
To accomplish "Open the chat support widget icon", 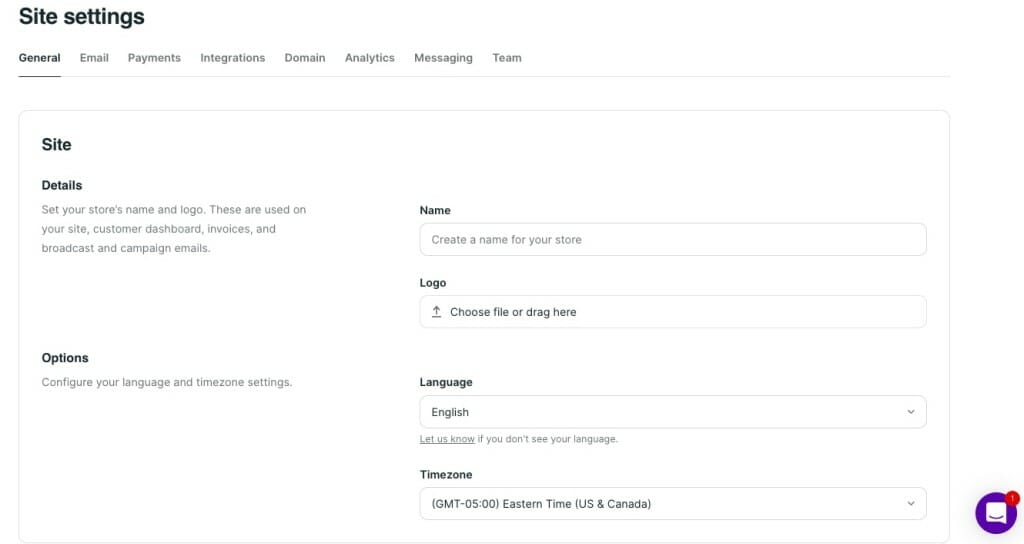I will tap(996, 513).
